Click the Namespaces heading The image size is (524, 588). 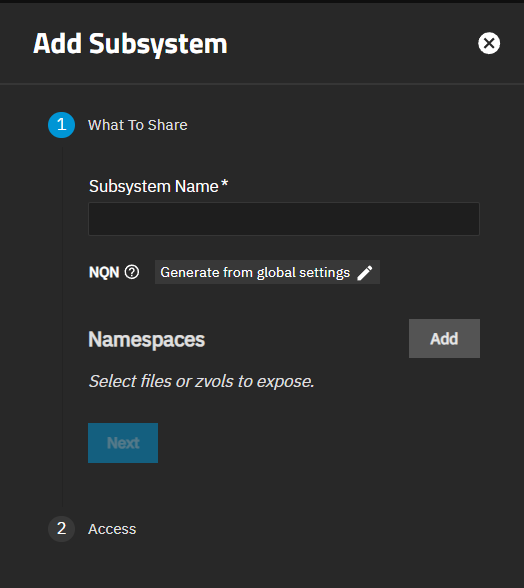147,340
